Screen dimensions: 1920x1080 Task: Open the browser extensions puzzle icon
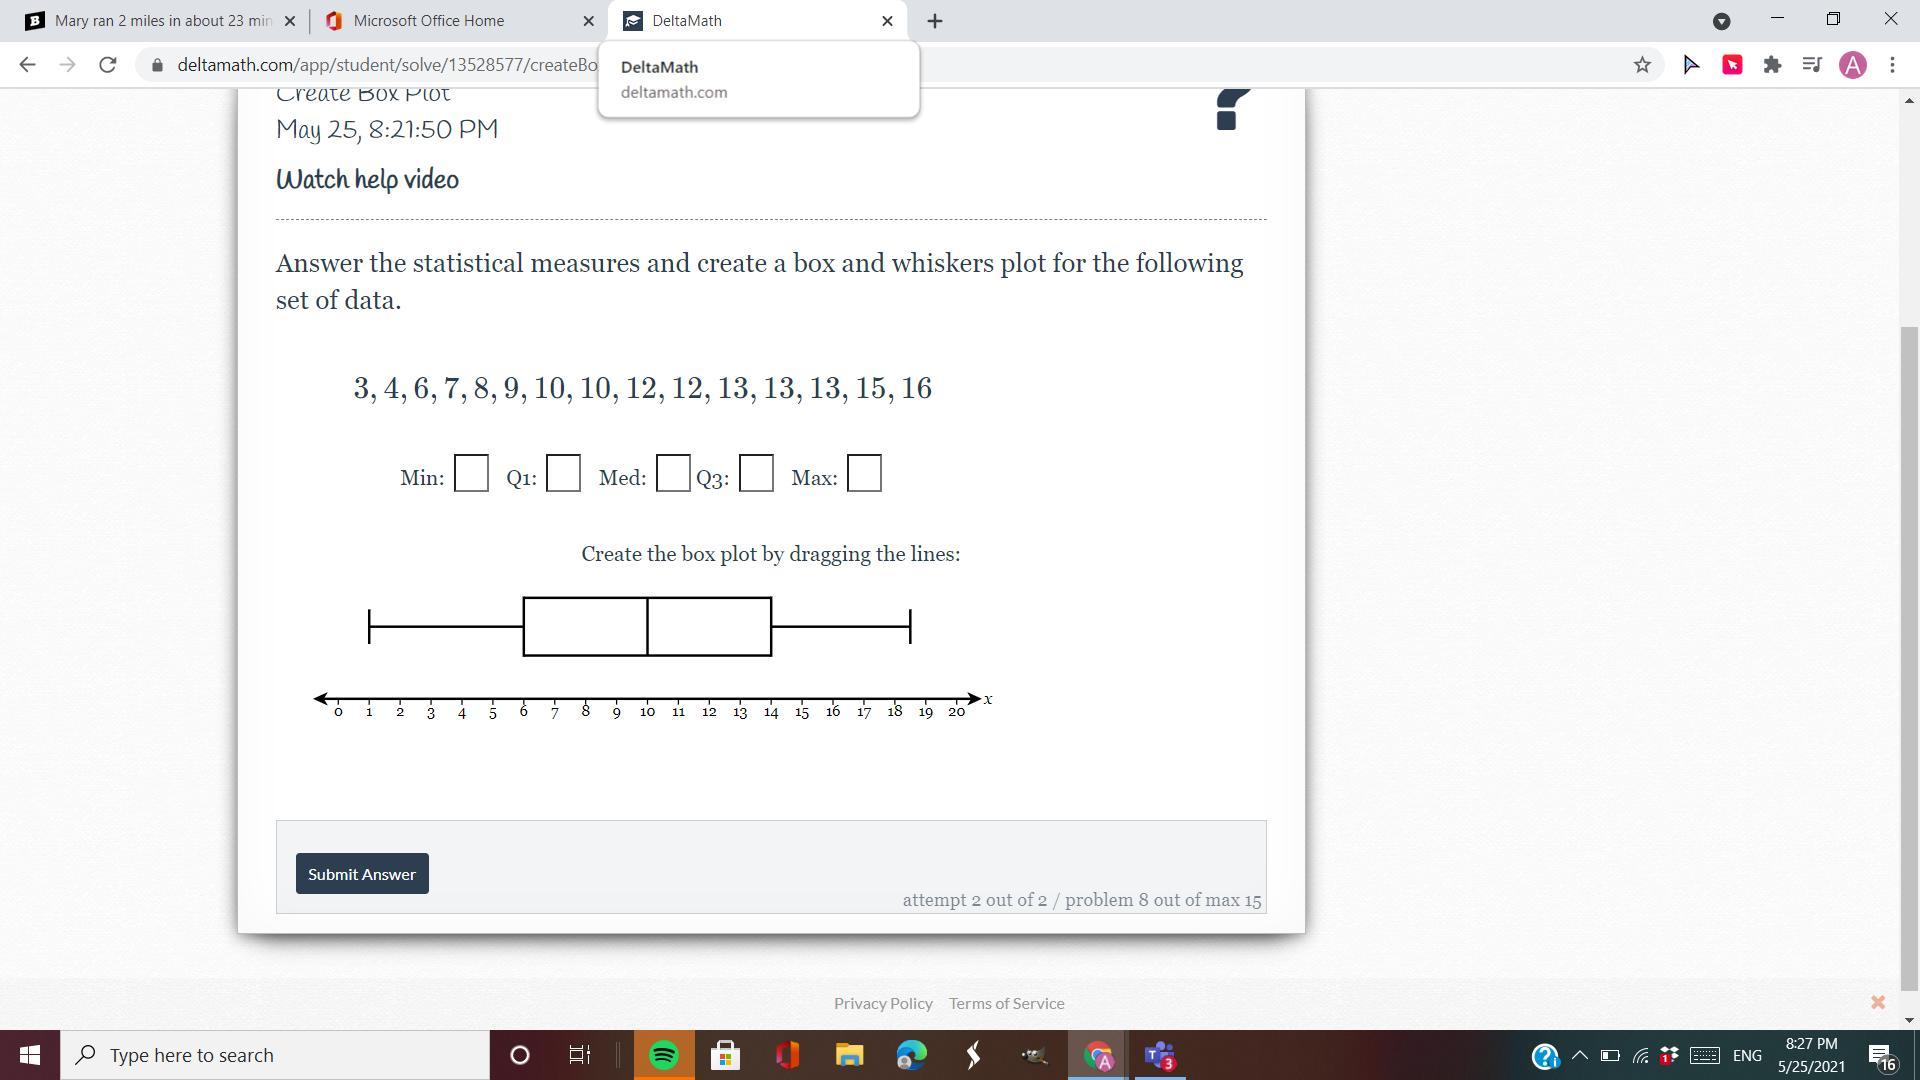[x=1772, y=65]
